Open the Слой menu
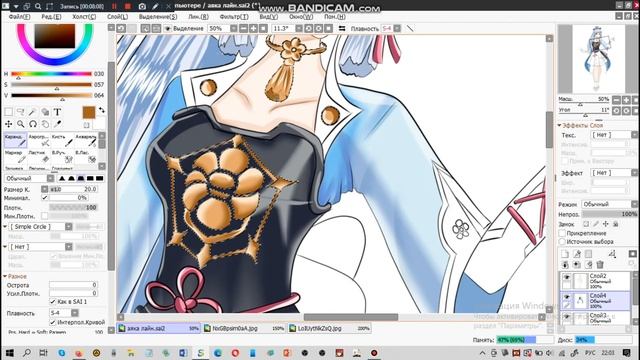 118,17
